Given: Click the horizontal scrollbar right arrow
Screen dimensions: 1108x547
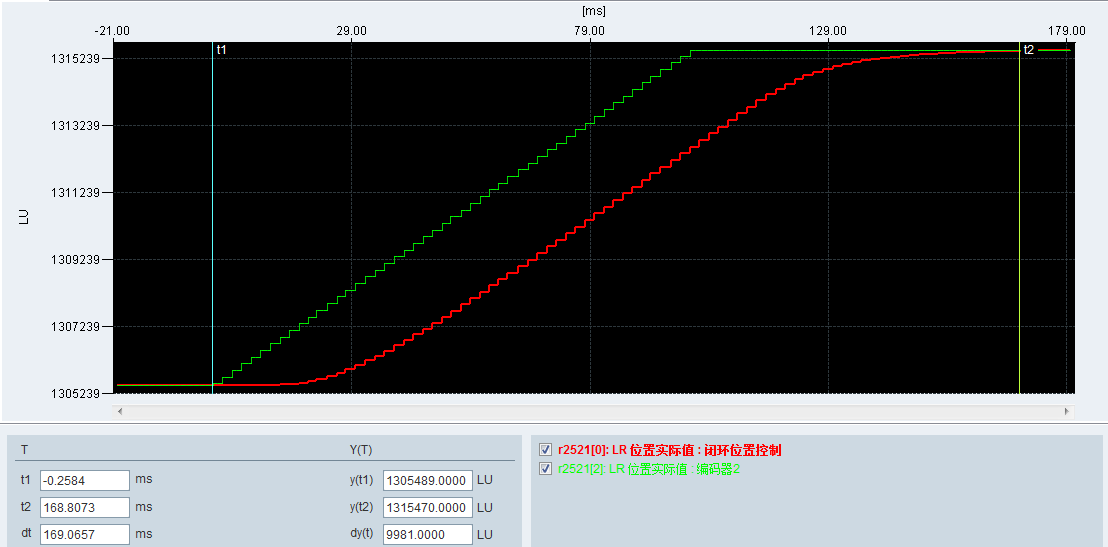Looking at the screenshot, I should point(1067,411).
